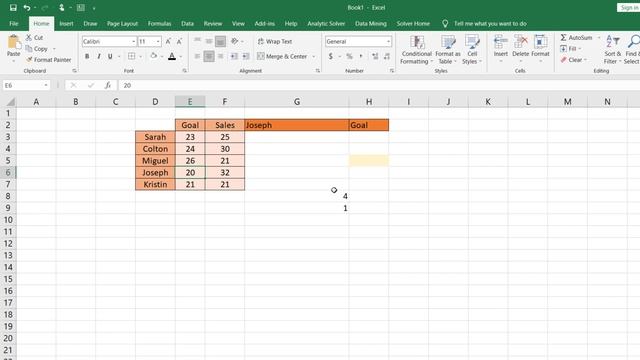640x360 pixels.
Task: Click the Orientation text angle icon
Action: tap(235, 41)
